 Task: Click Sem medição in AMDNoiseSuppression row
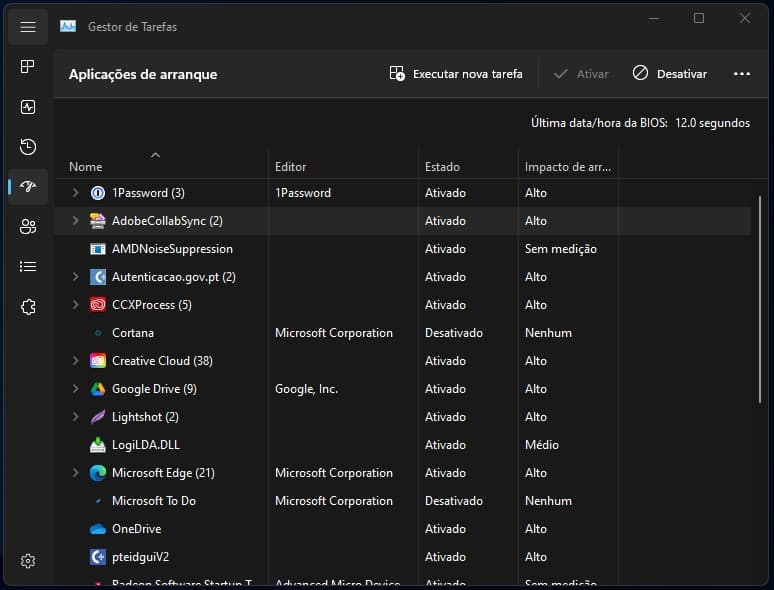tap(561, 249)
